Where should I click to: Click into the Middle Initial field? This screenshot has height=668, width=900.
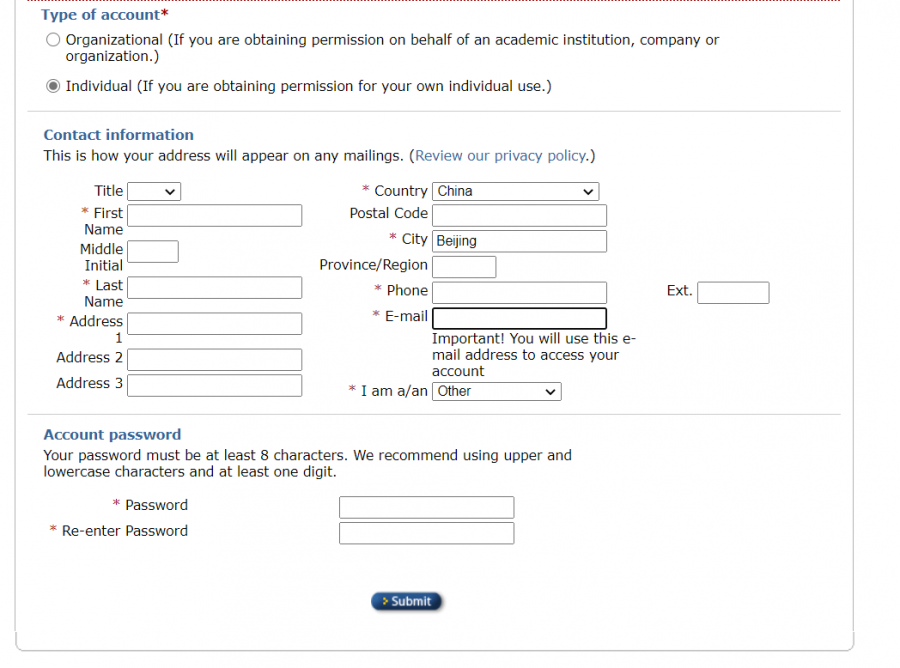point(153,252)
